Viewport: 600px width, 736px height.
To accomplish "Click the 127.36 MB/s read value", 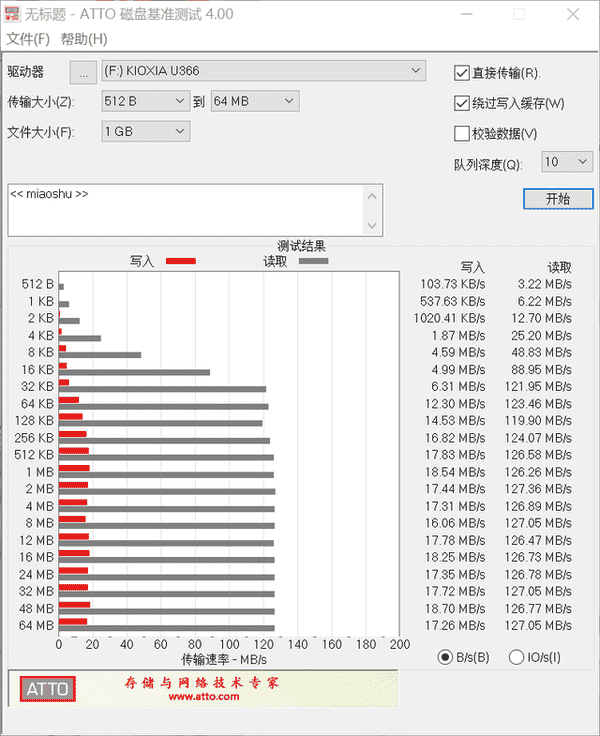I will [538, 489].
